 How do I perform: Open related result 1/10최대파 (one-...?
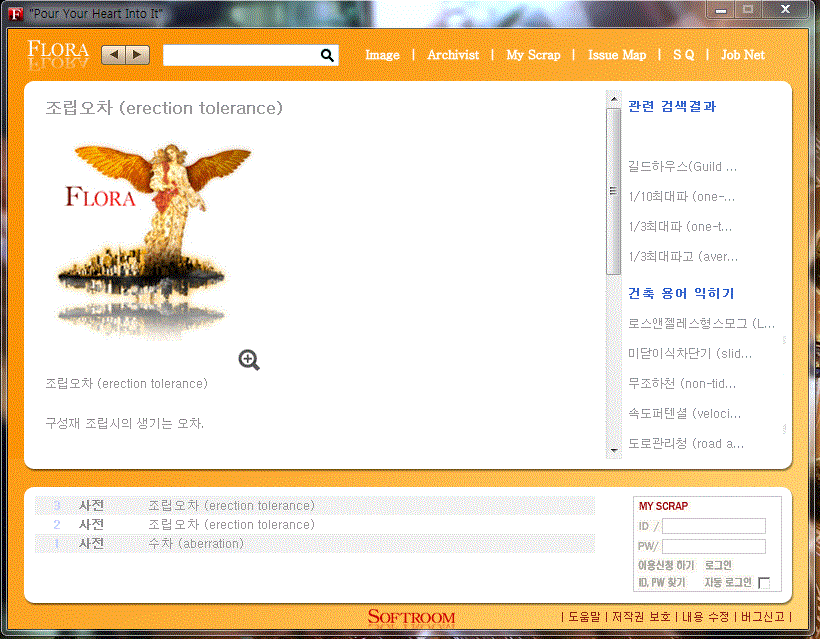681,197
